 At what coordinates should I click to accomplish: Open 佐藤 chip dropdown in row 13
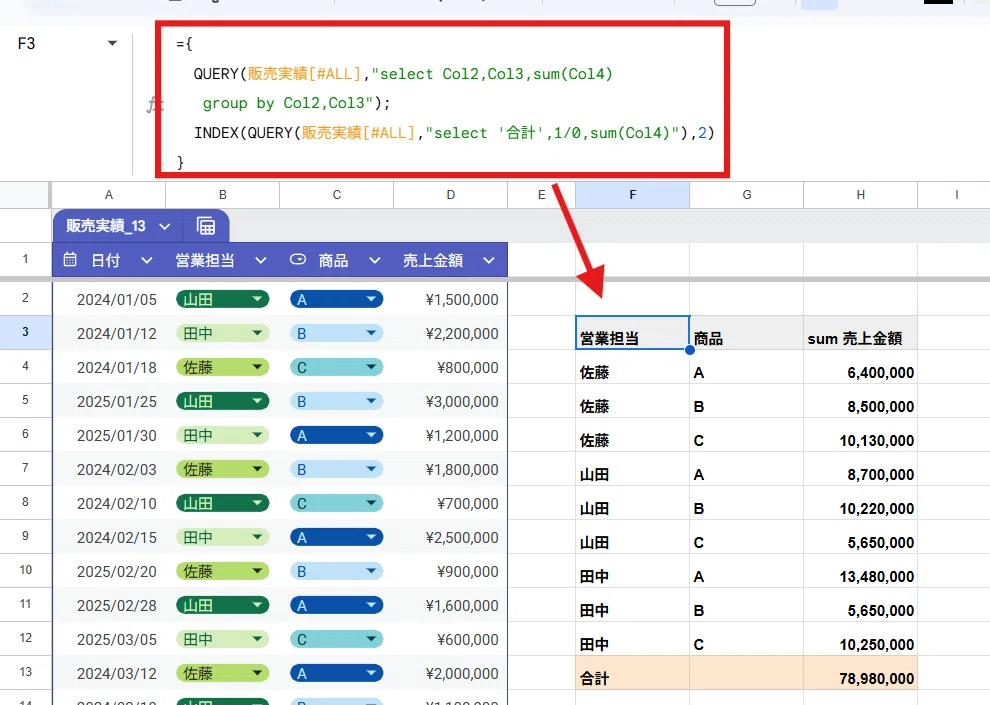[x=257, y=673]
